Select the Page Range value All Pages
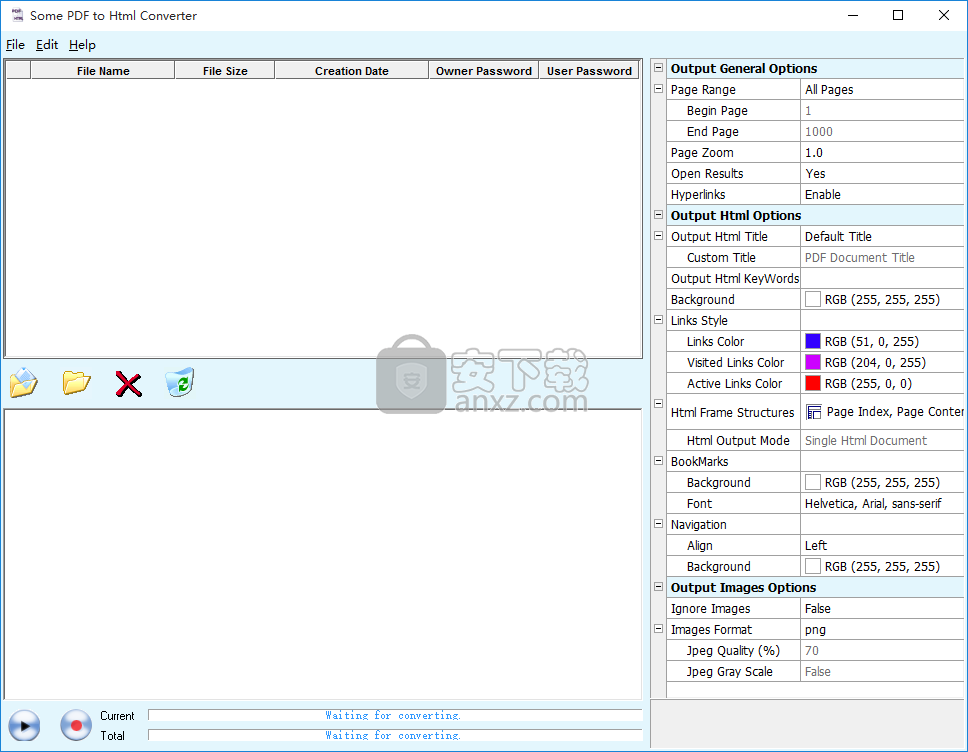 pyautogui.click(x=882, y=90)
